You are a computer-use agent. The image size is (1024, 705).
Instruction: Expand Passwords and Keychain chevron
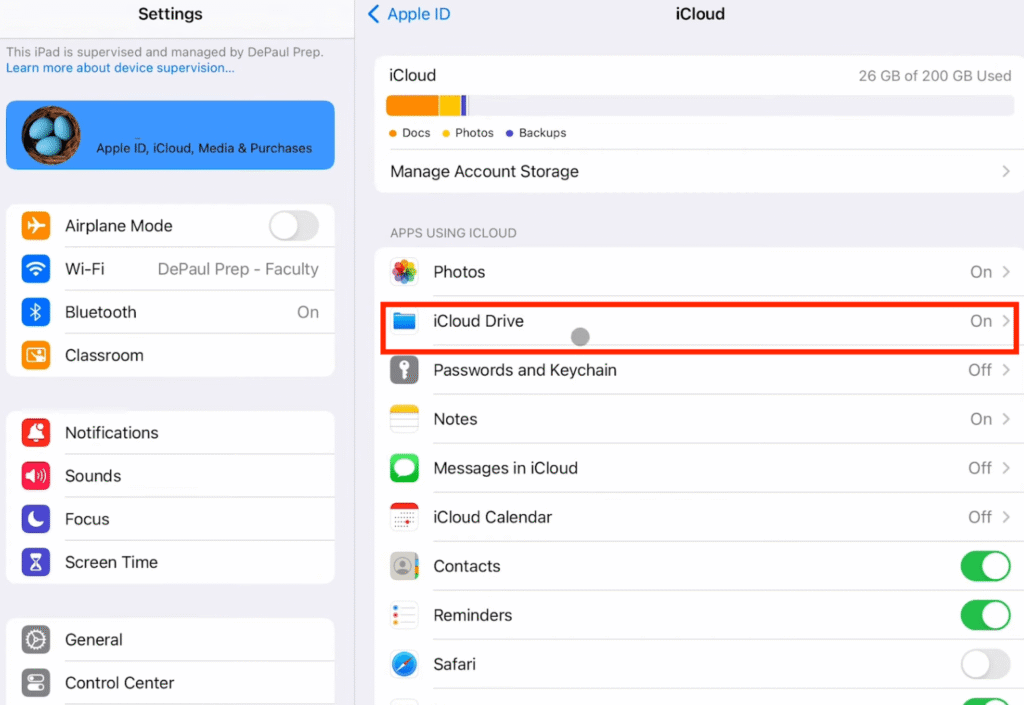[1006, 370]
